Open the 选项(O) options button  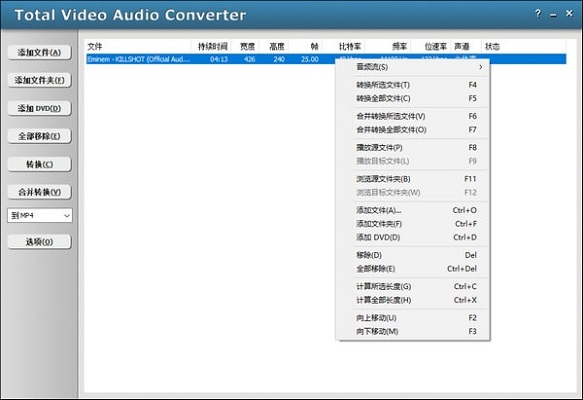(x=39, y=242)
